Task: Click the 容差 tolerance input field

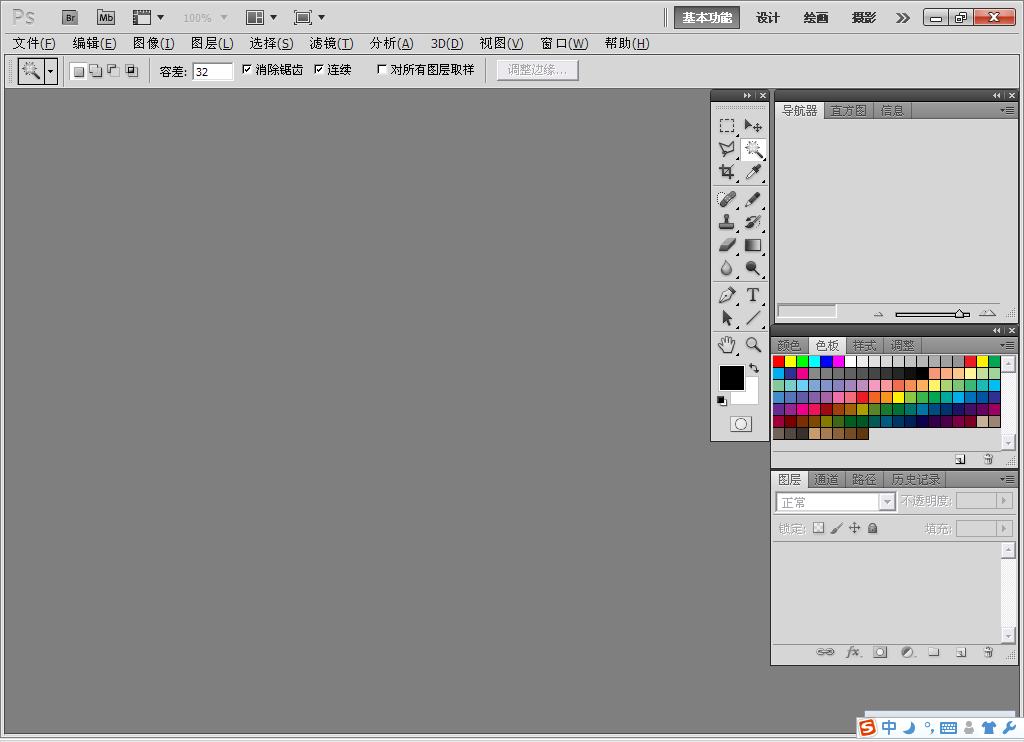Action: click(x=213, y=71)
